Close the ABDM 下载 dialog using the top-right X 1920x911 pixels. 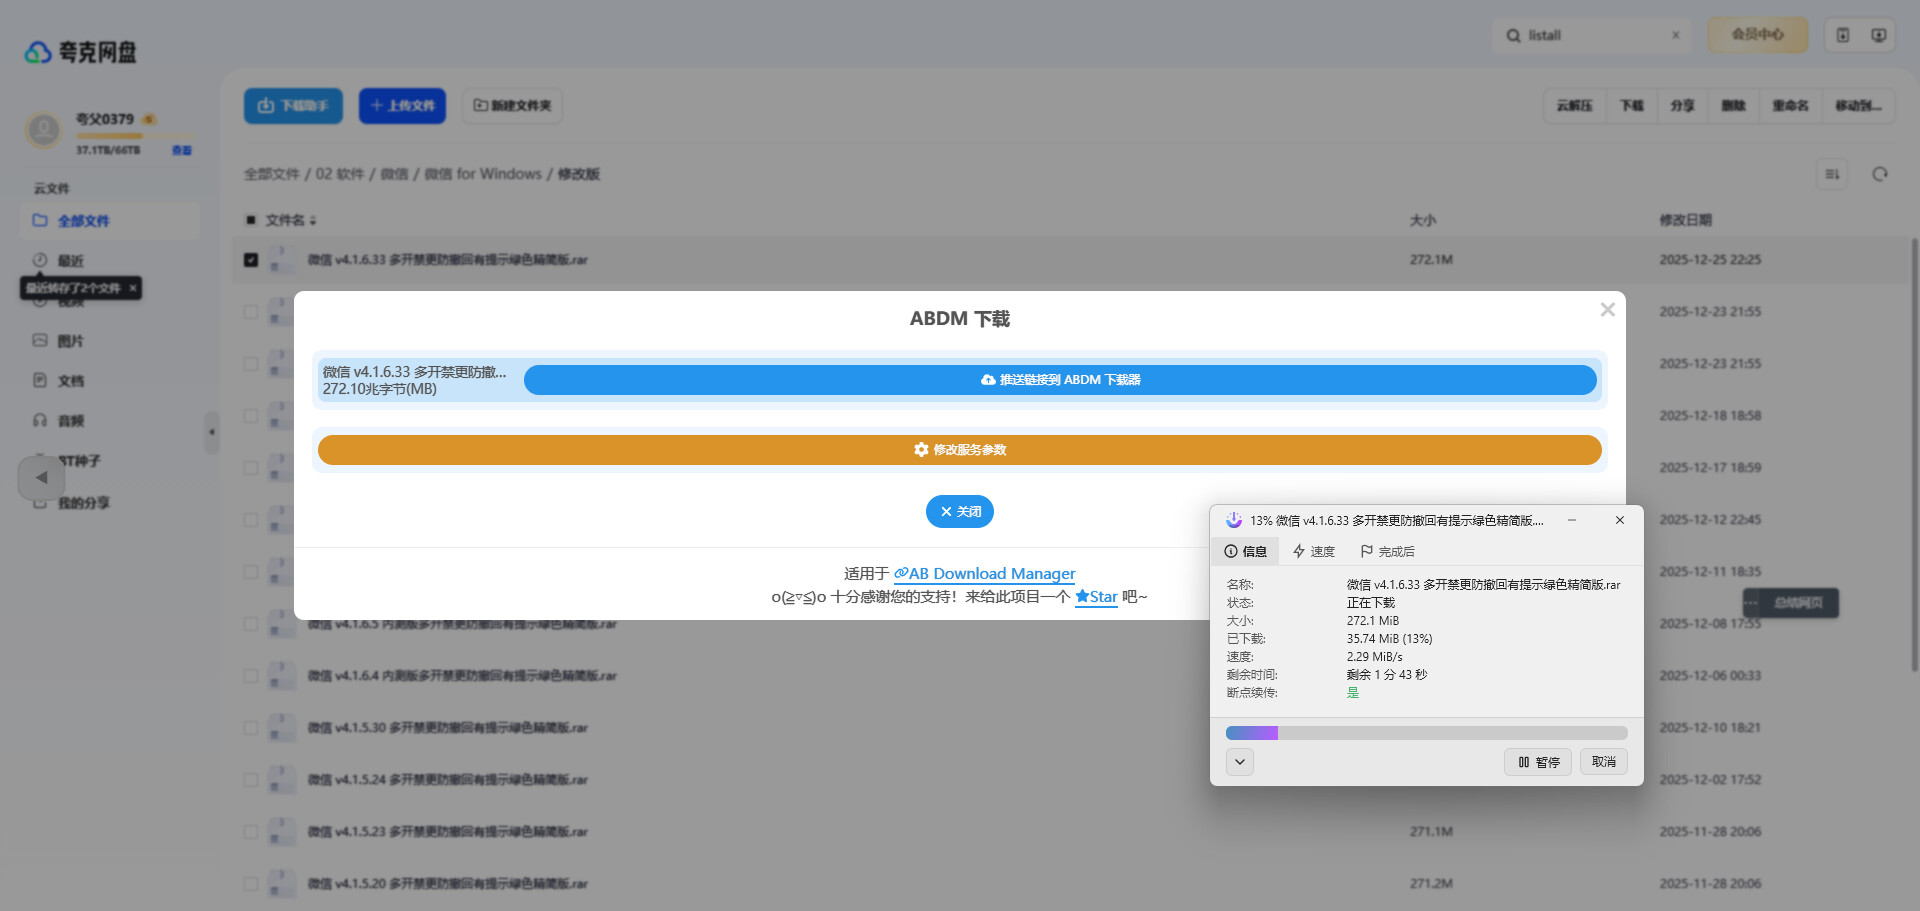[x=1607, y=310]
